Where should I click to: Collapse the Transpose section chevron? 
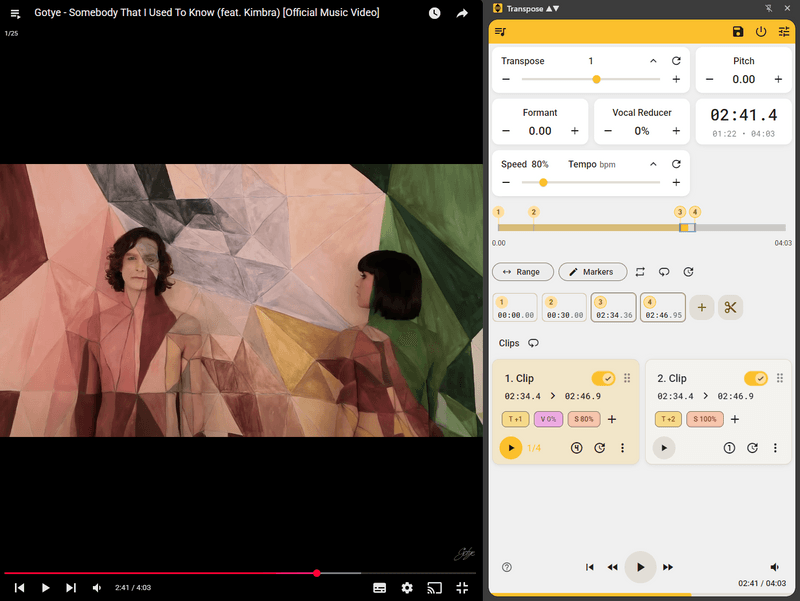[x=653, y=61]
